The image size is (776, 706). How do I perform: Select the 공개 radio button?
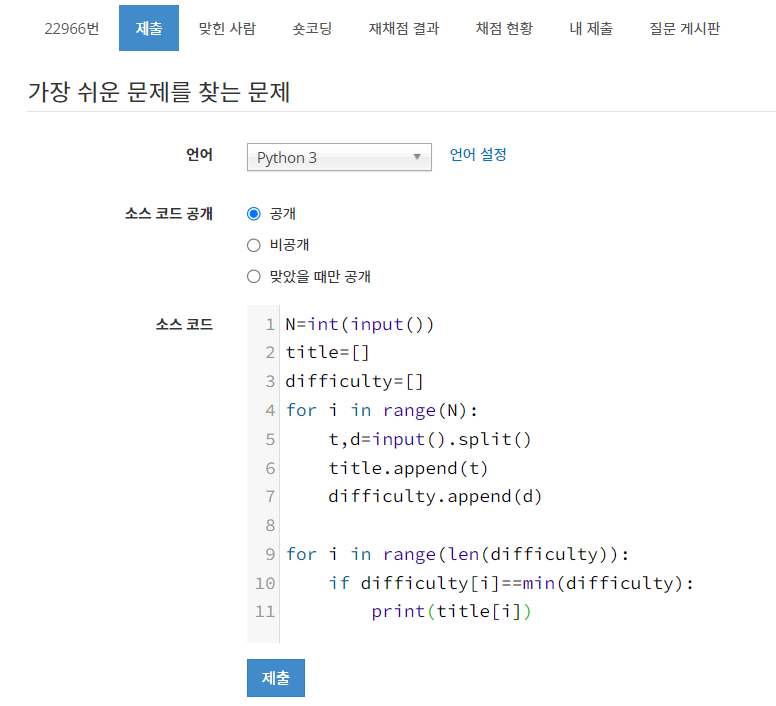253,214
